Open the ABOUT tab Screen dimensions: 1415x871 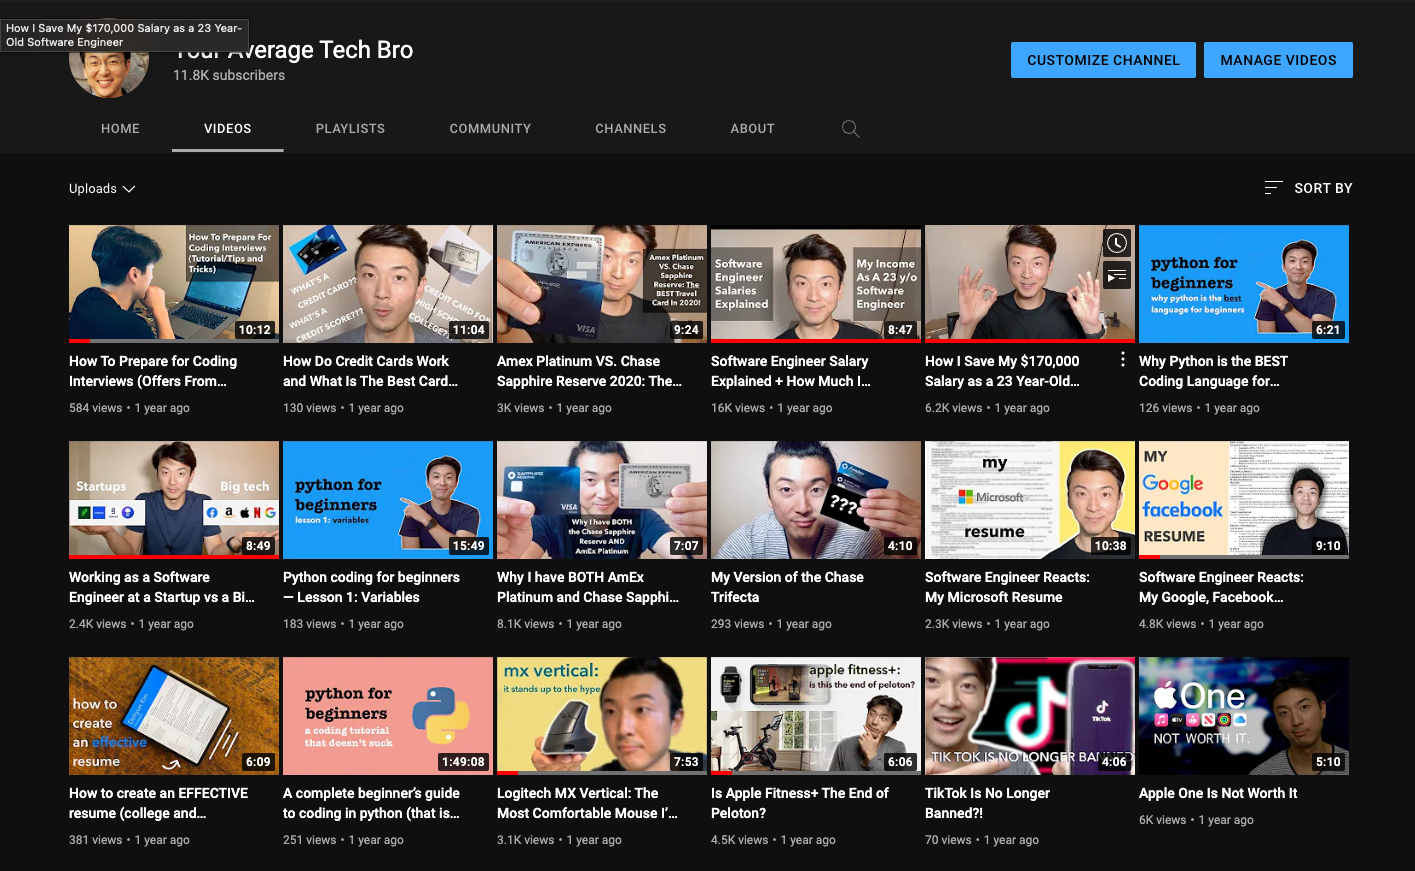coord(753,129)
